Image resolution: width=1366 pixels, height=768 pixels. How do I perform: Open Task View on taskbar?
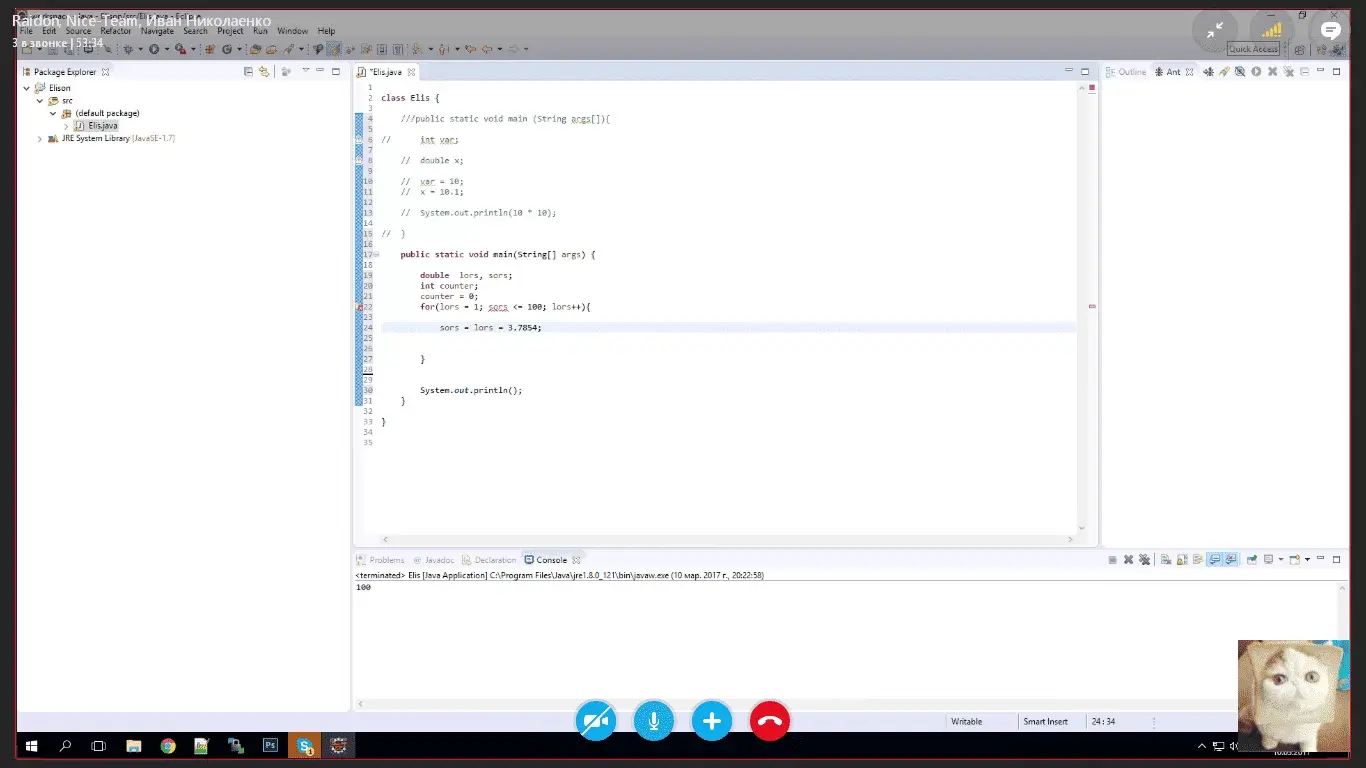tap(99, 746)
